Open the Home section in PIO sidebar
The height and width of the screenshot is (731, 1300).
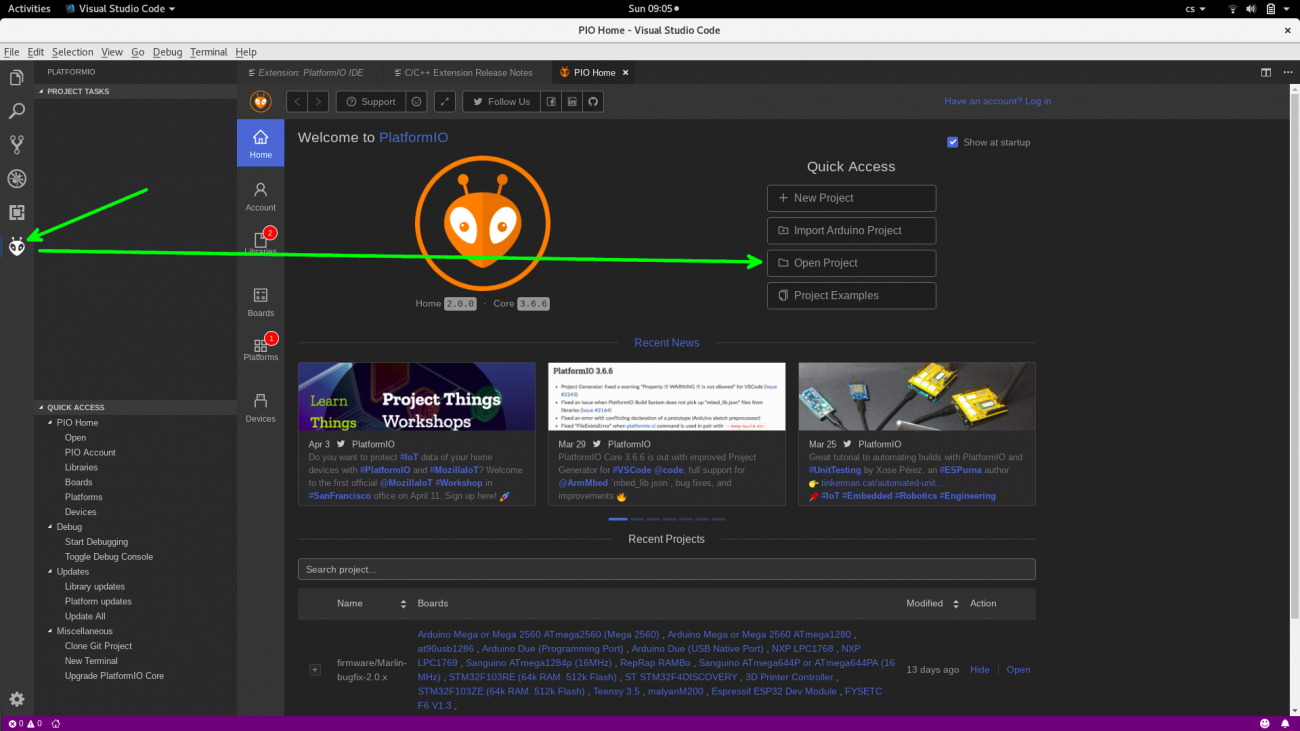pyautogui.click(x=260, y=143)
